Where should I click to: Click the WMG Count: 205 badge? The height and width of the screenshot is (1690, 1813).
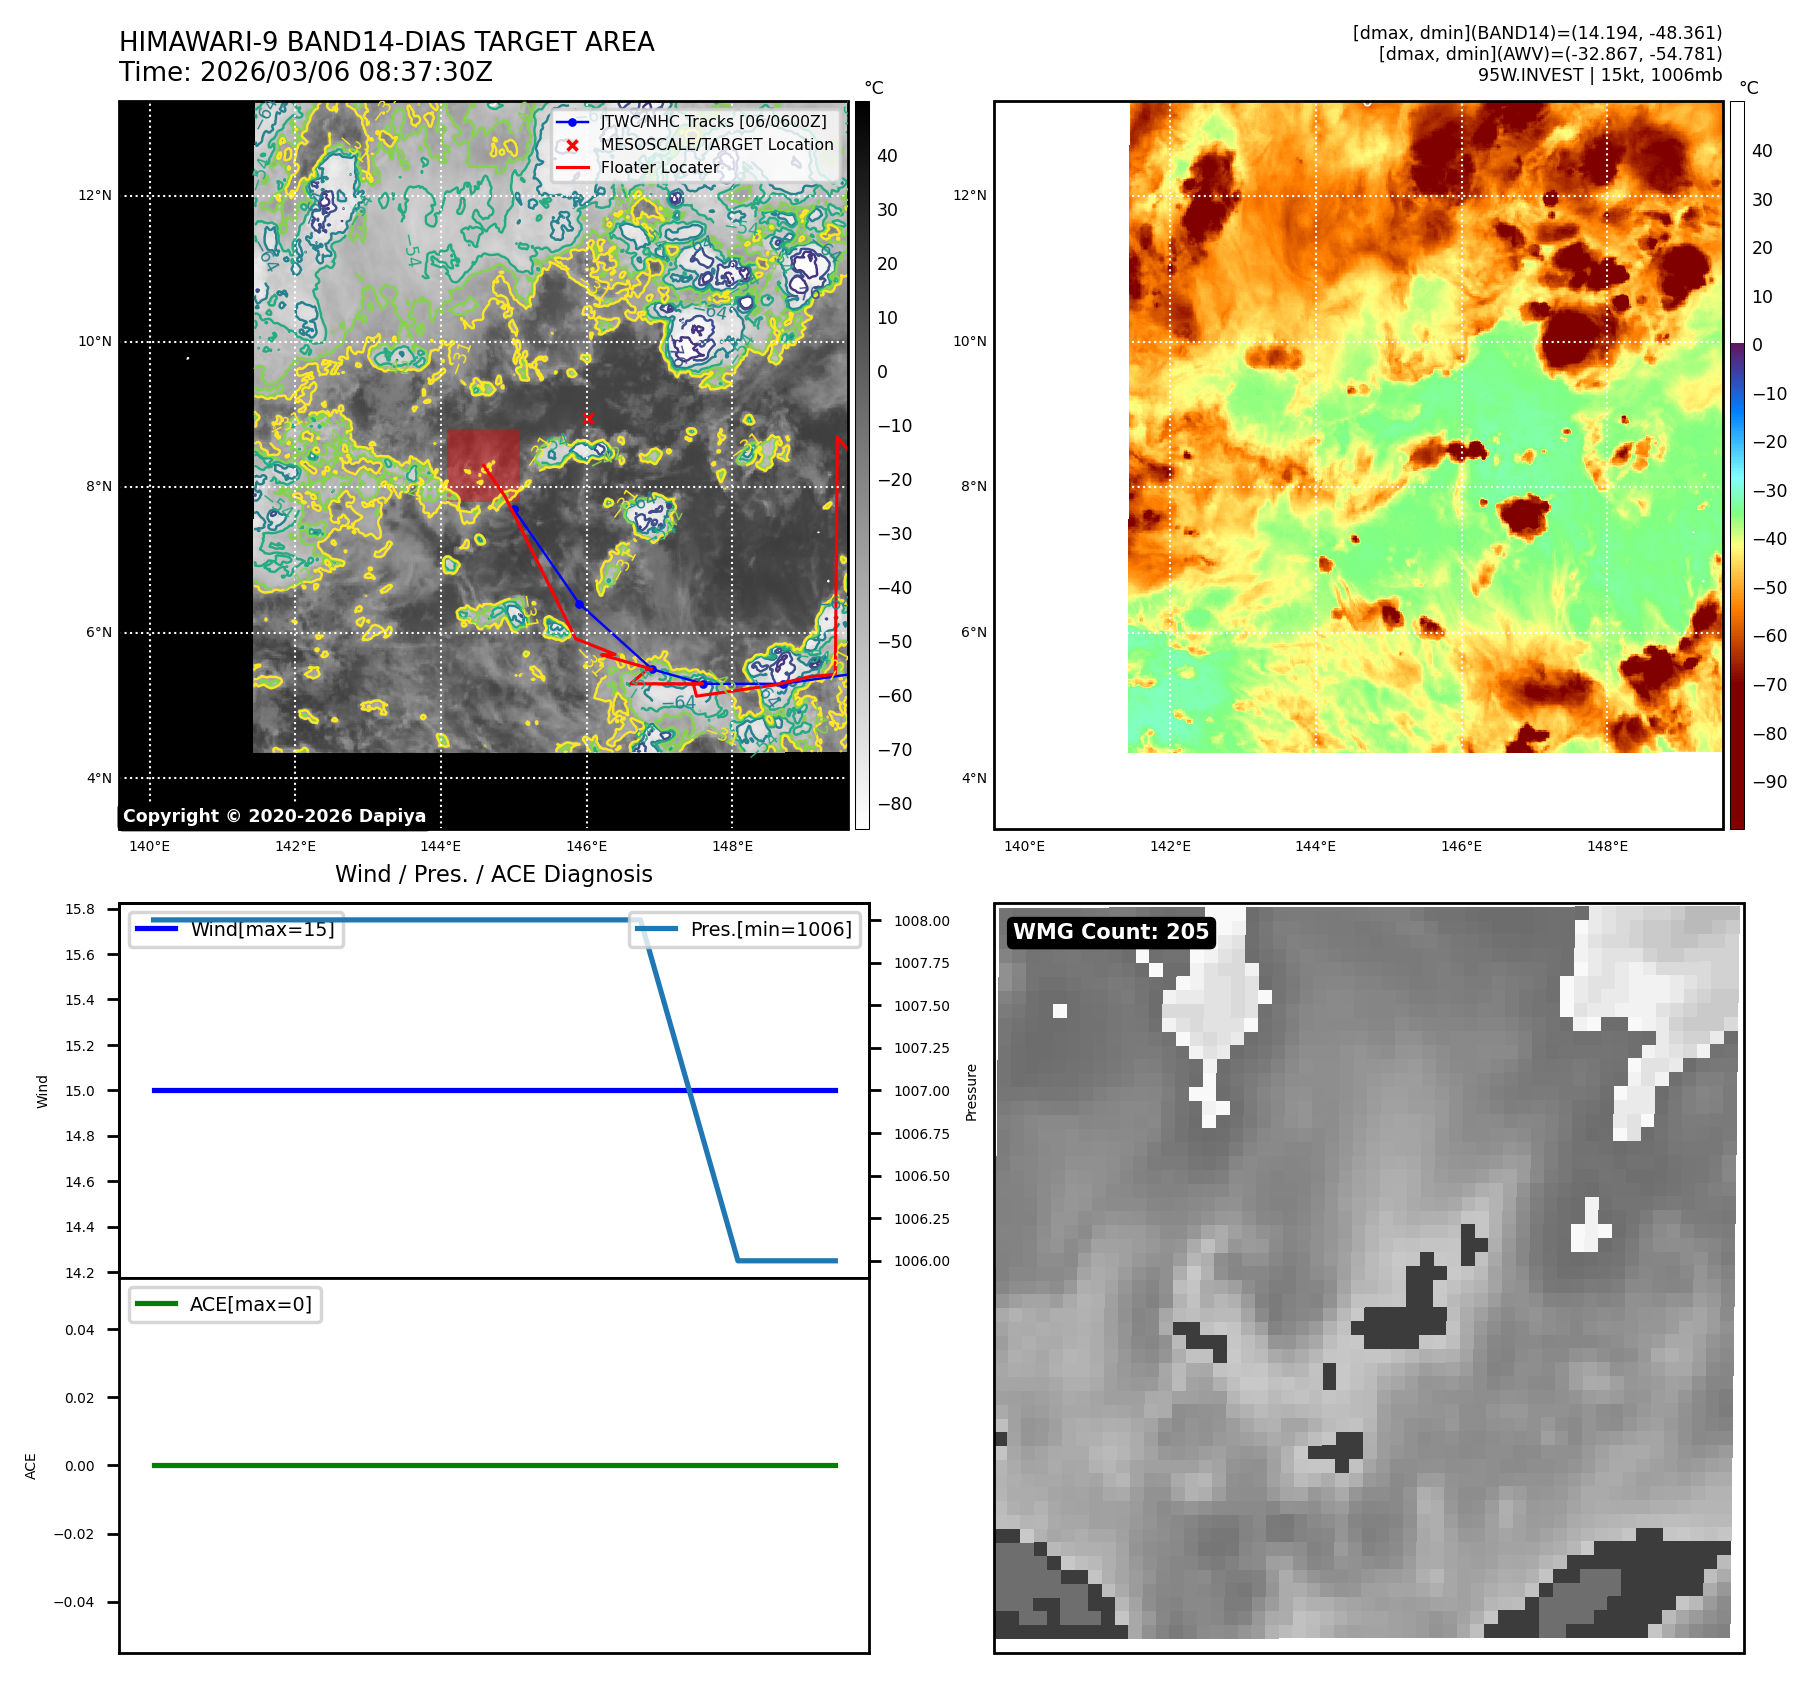click(x=1110, y=932)
